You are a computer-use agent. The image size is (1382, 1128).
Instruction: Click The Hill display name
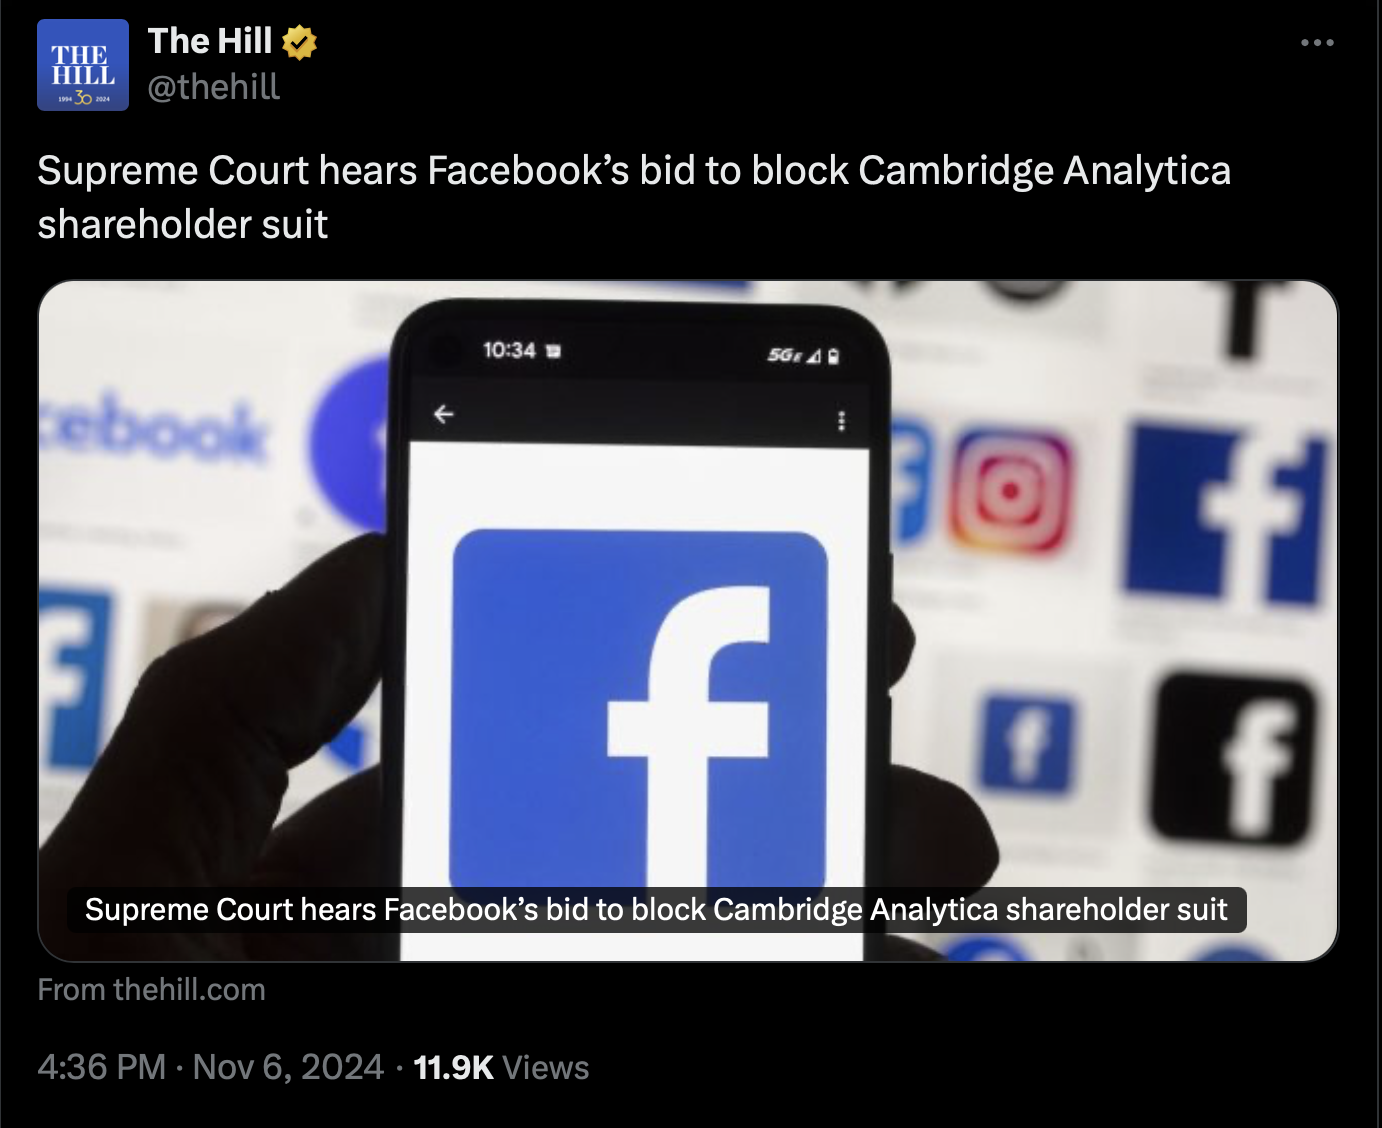(210, 41)
